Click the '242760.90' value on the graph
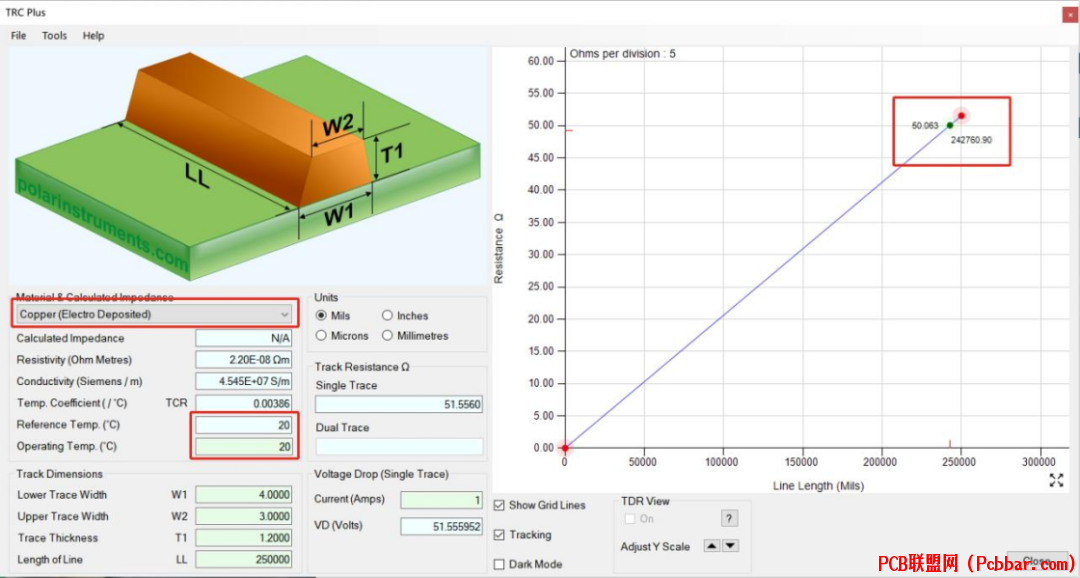This screenshot has height=578, width=1080. click(x=972, y=140)
